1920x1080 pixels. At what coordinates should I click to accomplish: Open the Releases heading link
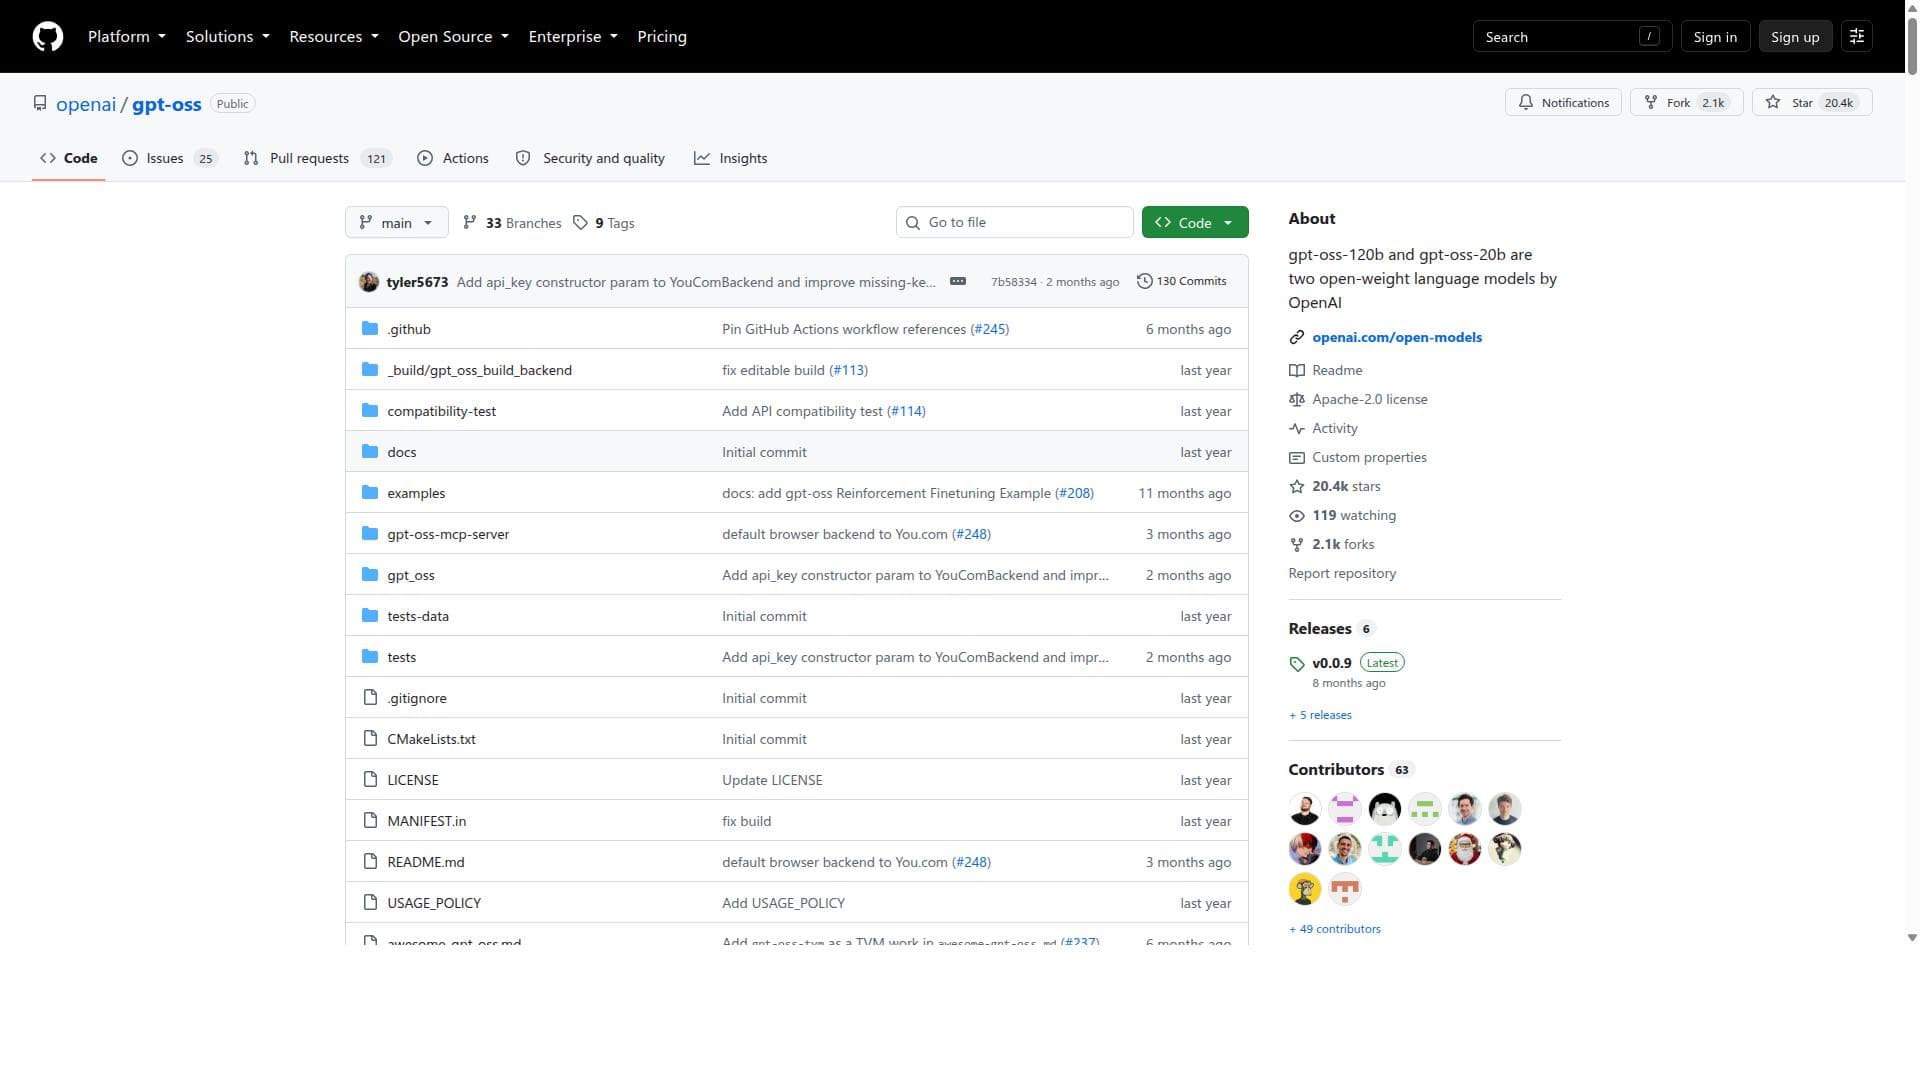pos(1332,628)
